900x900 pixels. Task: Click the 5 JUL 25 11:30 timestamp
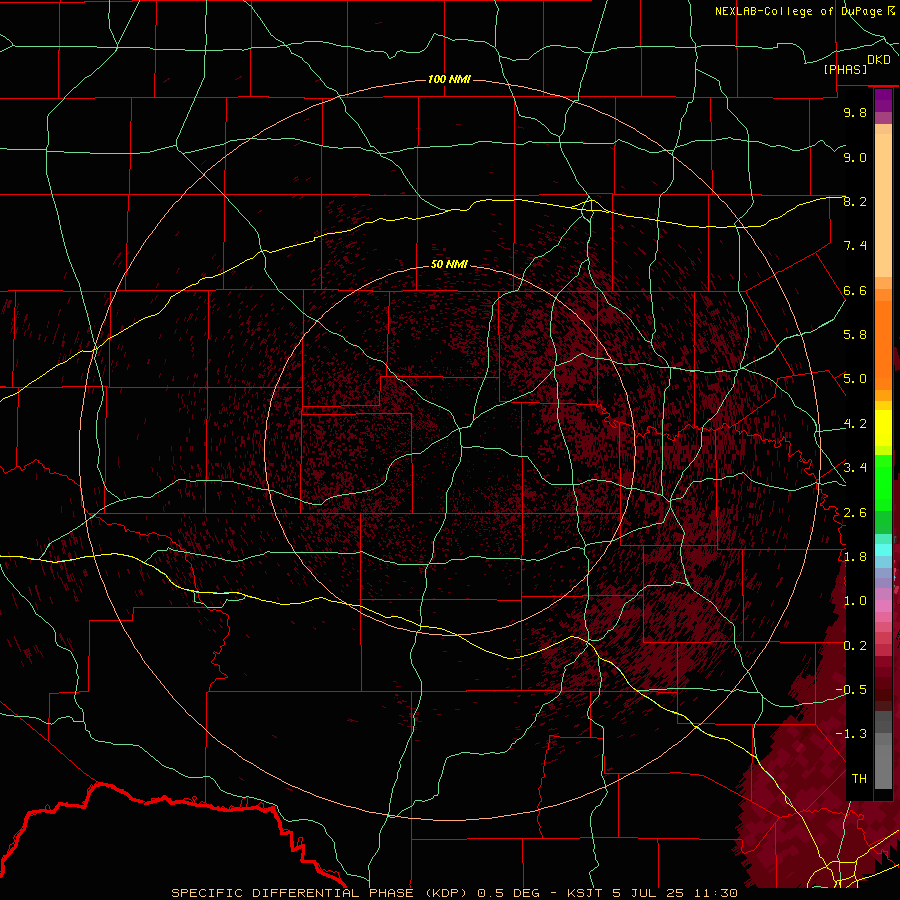pyautogui.click(x=674, y=893)
